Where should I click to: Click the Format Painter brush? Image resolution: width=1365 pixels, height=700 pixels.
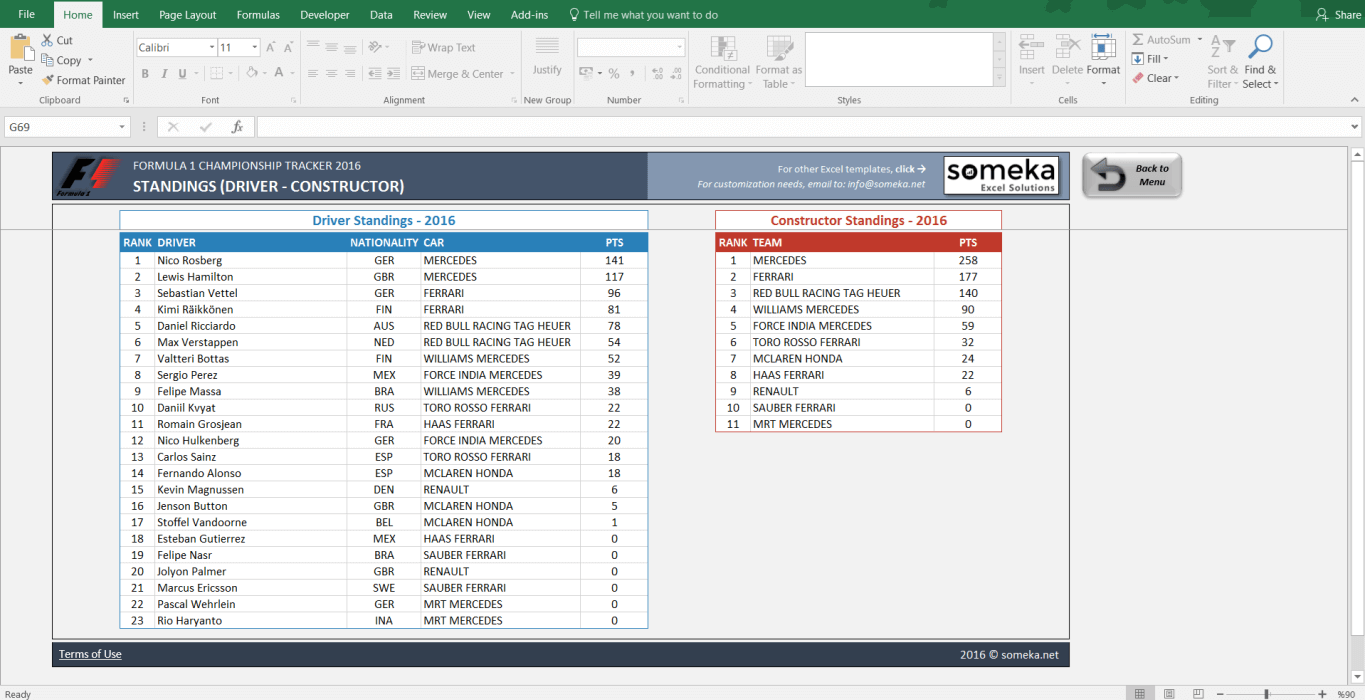[x=47, y=80]
